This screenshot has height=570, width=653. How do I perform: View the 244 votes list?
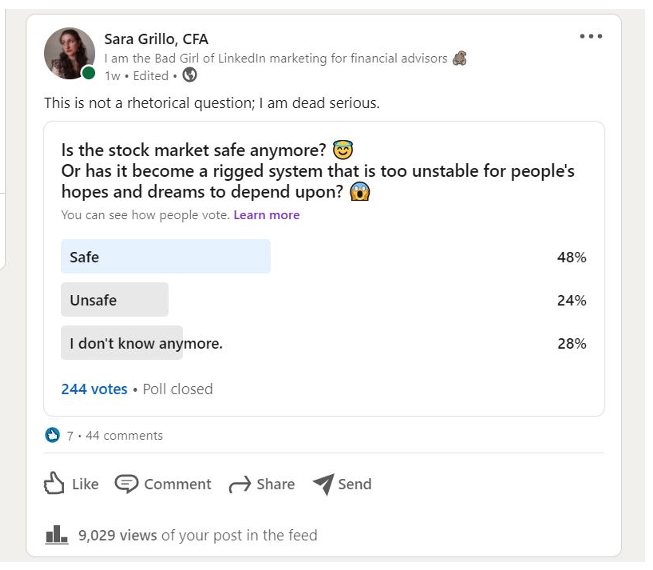(94, 389)
